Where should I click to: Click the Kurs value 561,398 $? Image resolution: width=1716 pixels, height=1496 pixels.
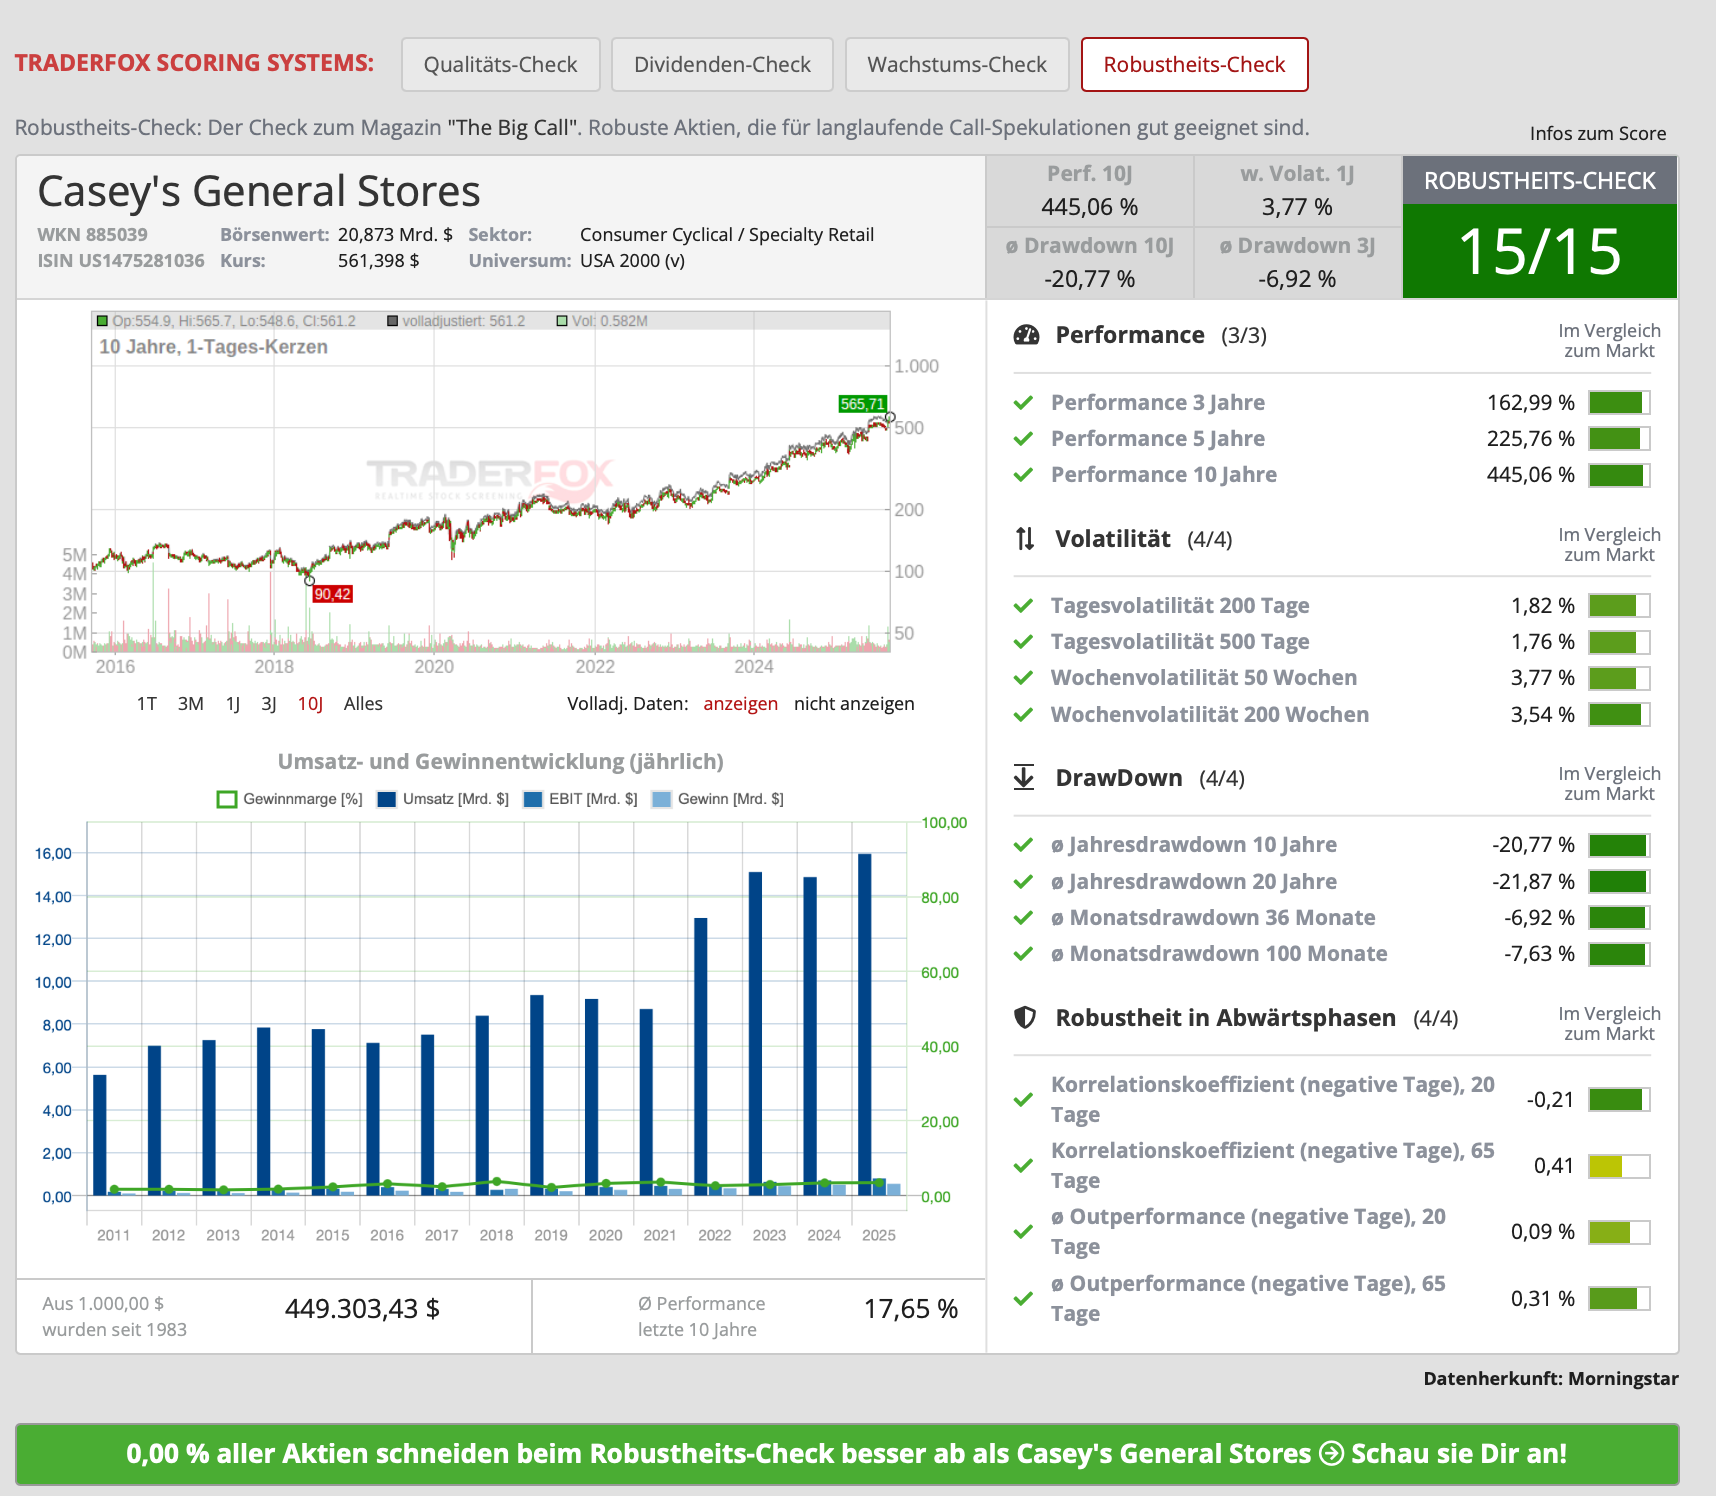coord(379,261)
